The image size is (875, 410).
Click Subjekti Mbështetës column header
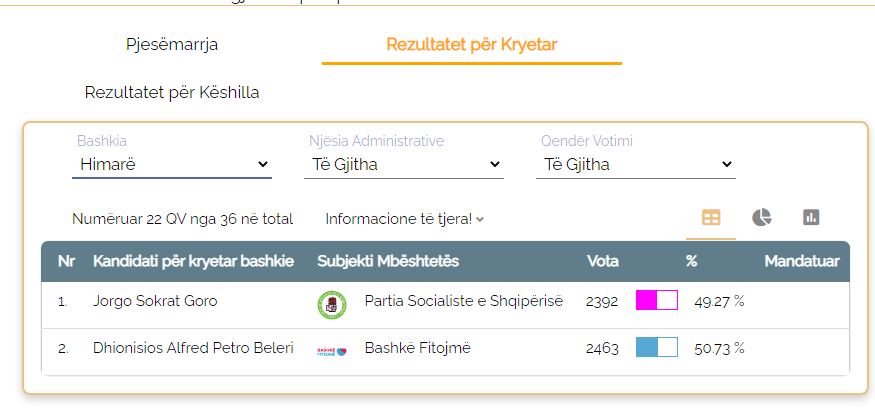(388, 261)
